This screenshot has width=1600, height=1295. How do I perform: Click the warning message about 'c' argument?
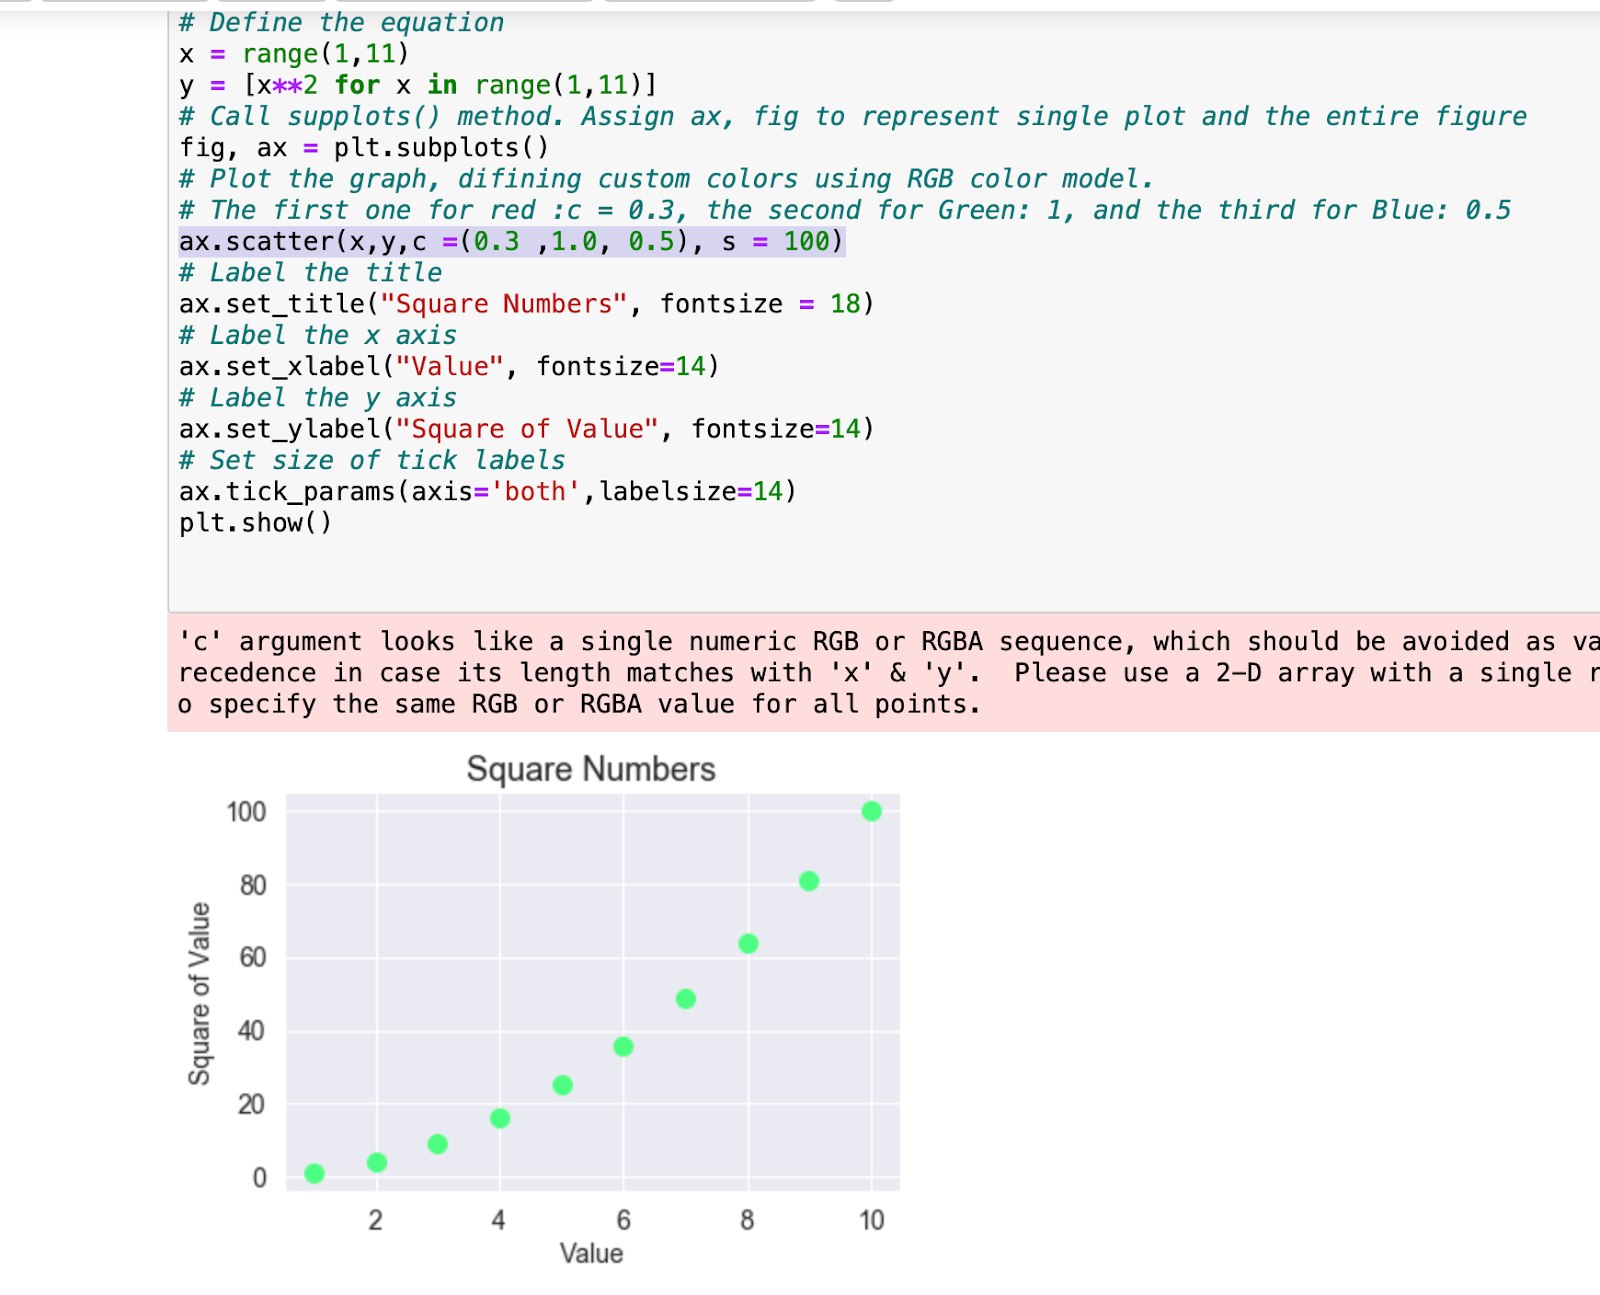click(700, 672)
